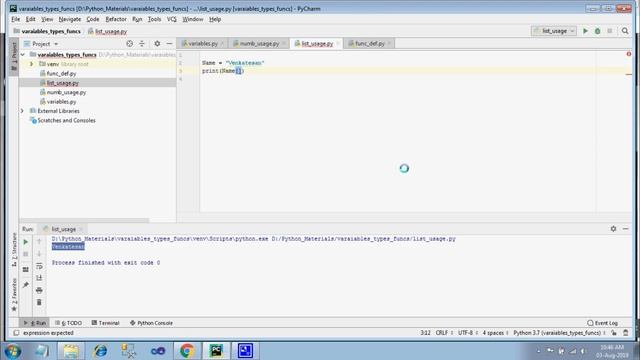This screenshot has height=360, width=640.
Task: Collapse varaiables_types_funcs root folder
Action: (23, 55)
